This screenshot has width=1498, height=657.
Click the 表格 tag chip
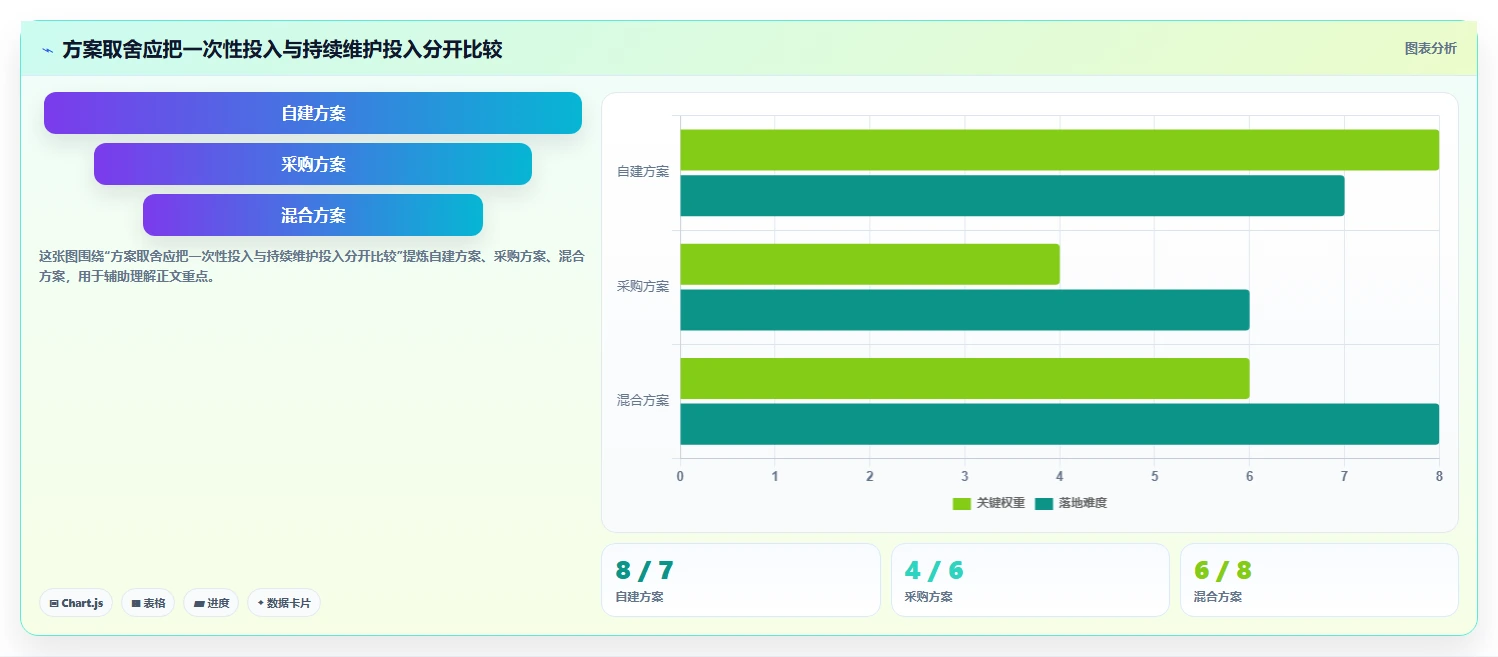tap(148, 603)
